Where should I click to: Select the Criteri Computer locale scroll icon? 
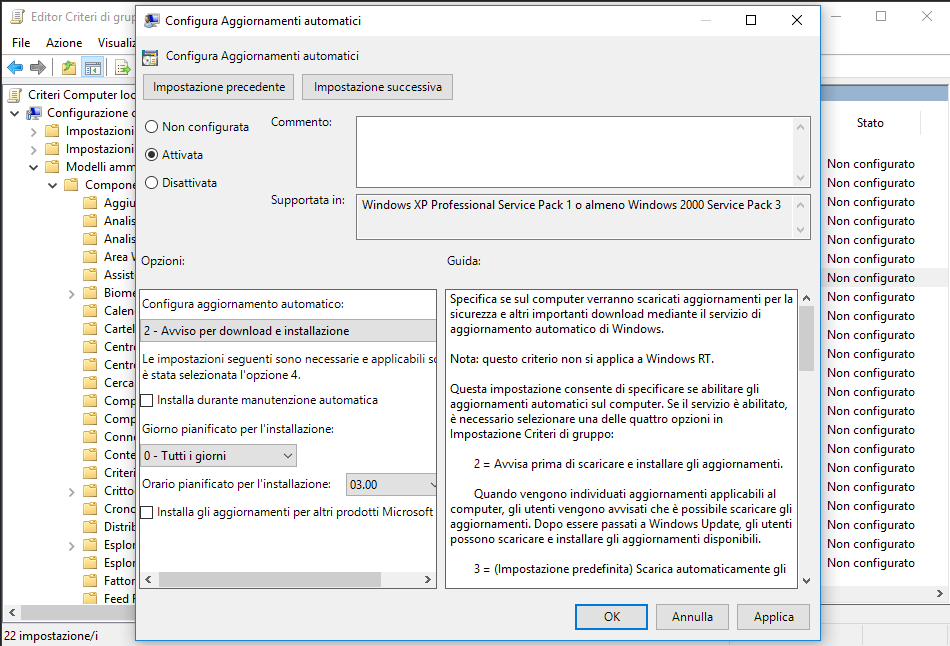point(15,95)
